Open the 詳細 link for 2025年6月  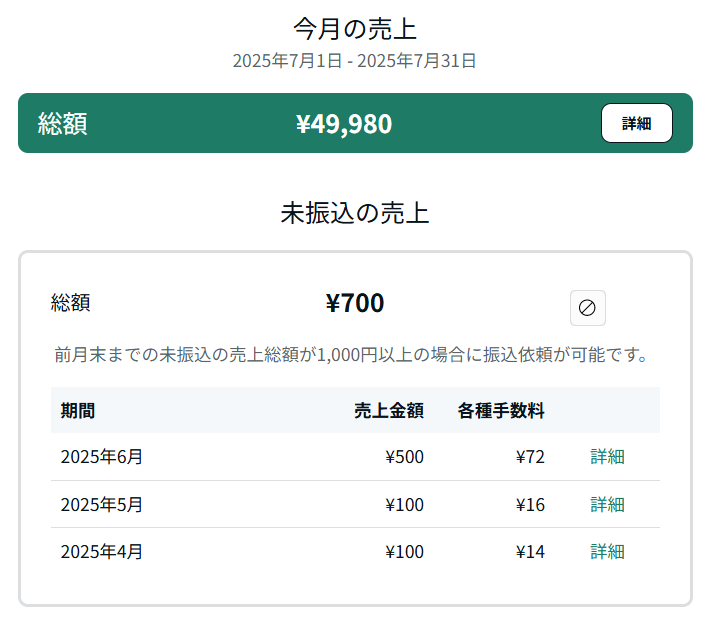tap(607, 457)
